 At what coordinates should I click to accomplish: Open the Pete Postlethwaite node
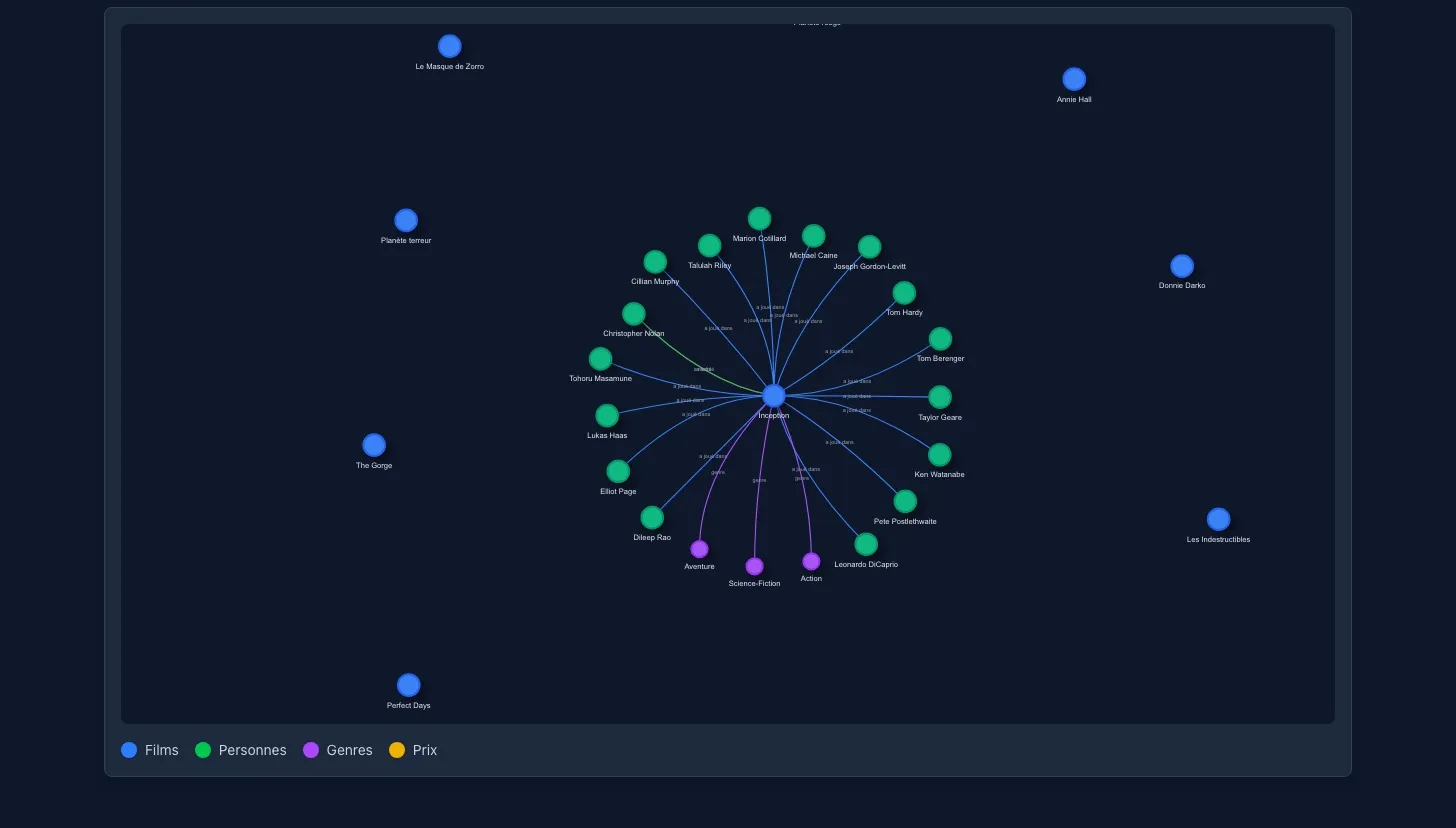(905, 501)
